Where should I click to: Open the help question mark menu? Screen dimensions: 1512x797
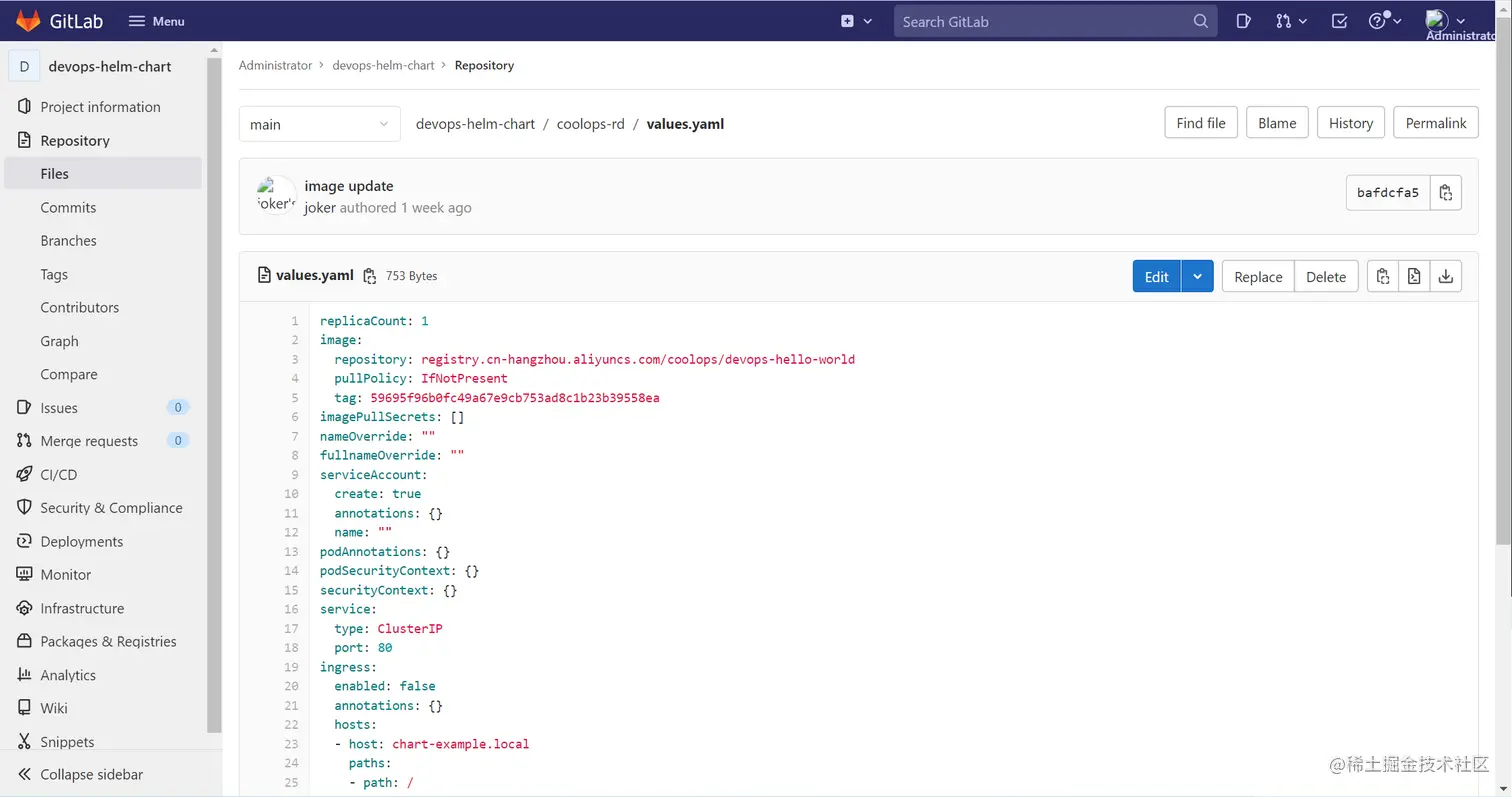coord(1385,21)
